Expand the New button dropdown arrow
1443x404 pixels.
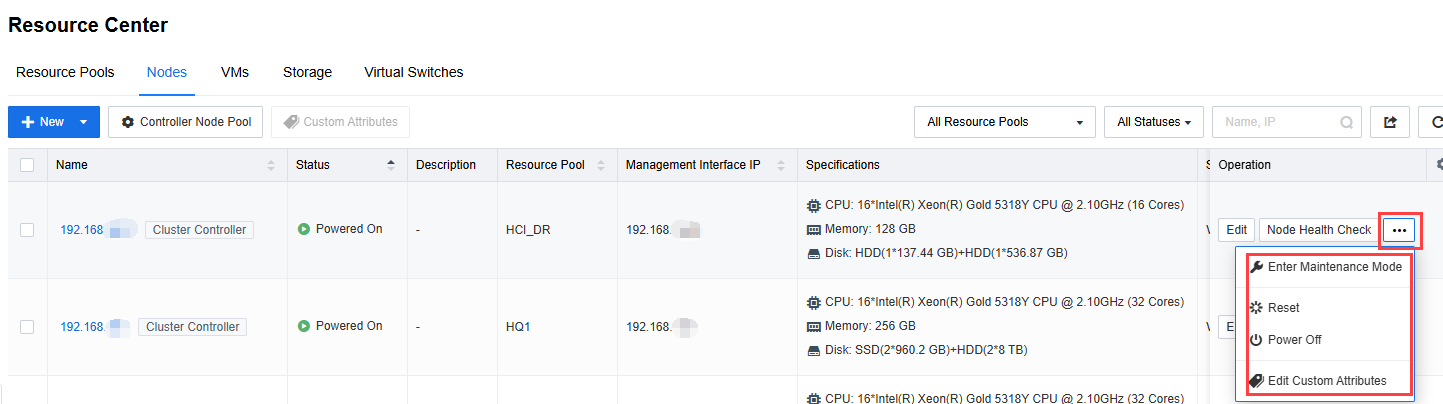pos(84,122)
